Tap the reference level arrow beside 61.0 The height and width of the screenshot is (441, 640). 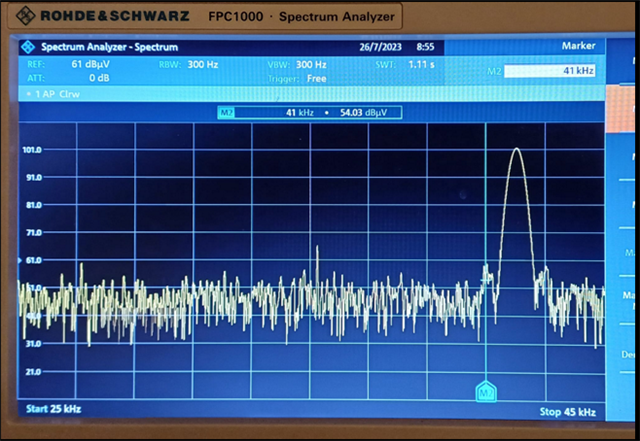(20, 260)
